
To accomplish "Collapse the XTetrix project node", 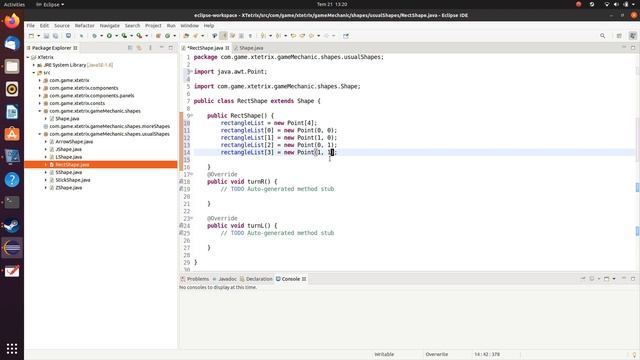I will pyautogui.click(x=28, y=58).
